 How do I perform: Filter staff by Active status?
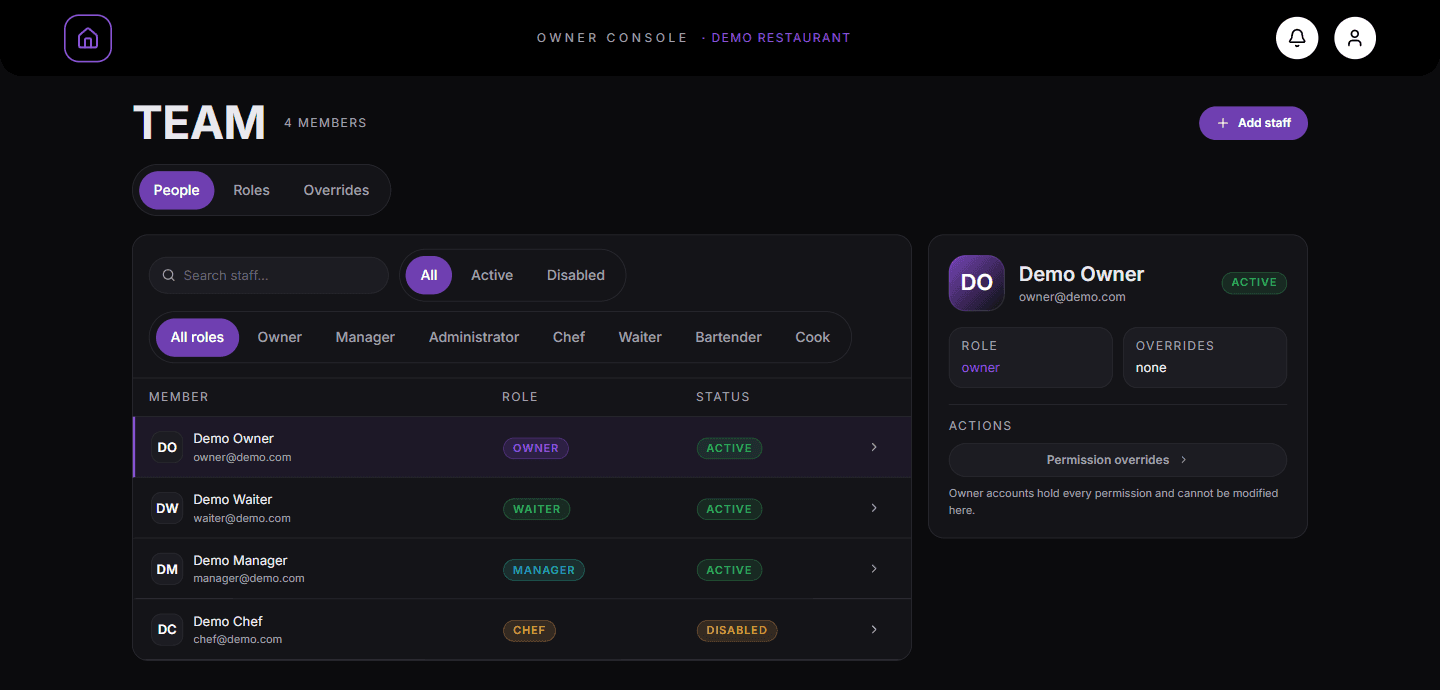[492, 275]
